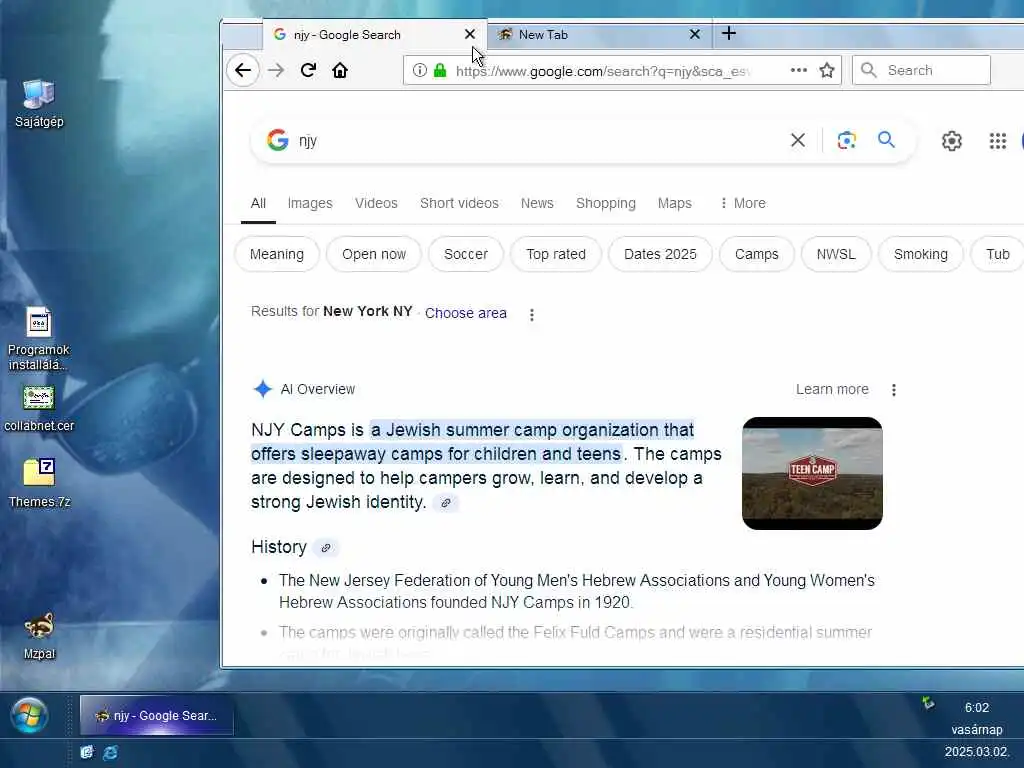This screenshot has height=768, width=1024.
Task: Open a new tab with the plus button
Action: pyautogui.click(x=729, y=33)
